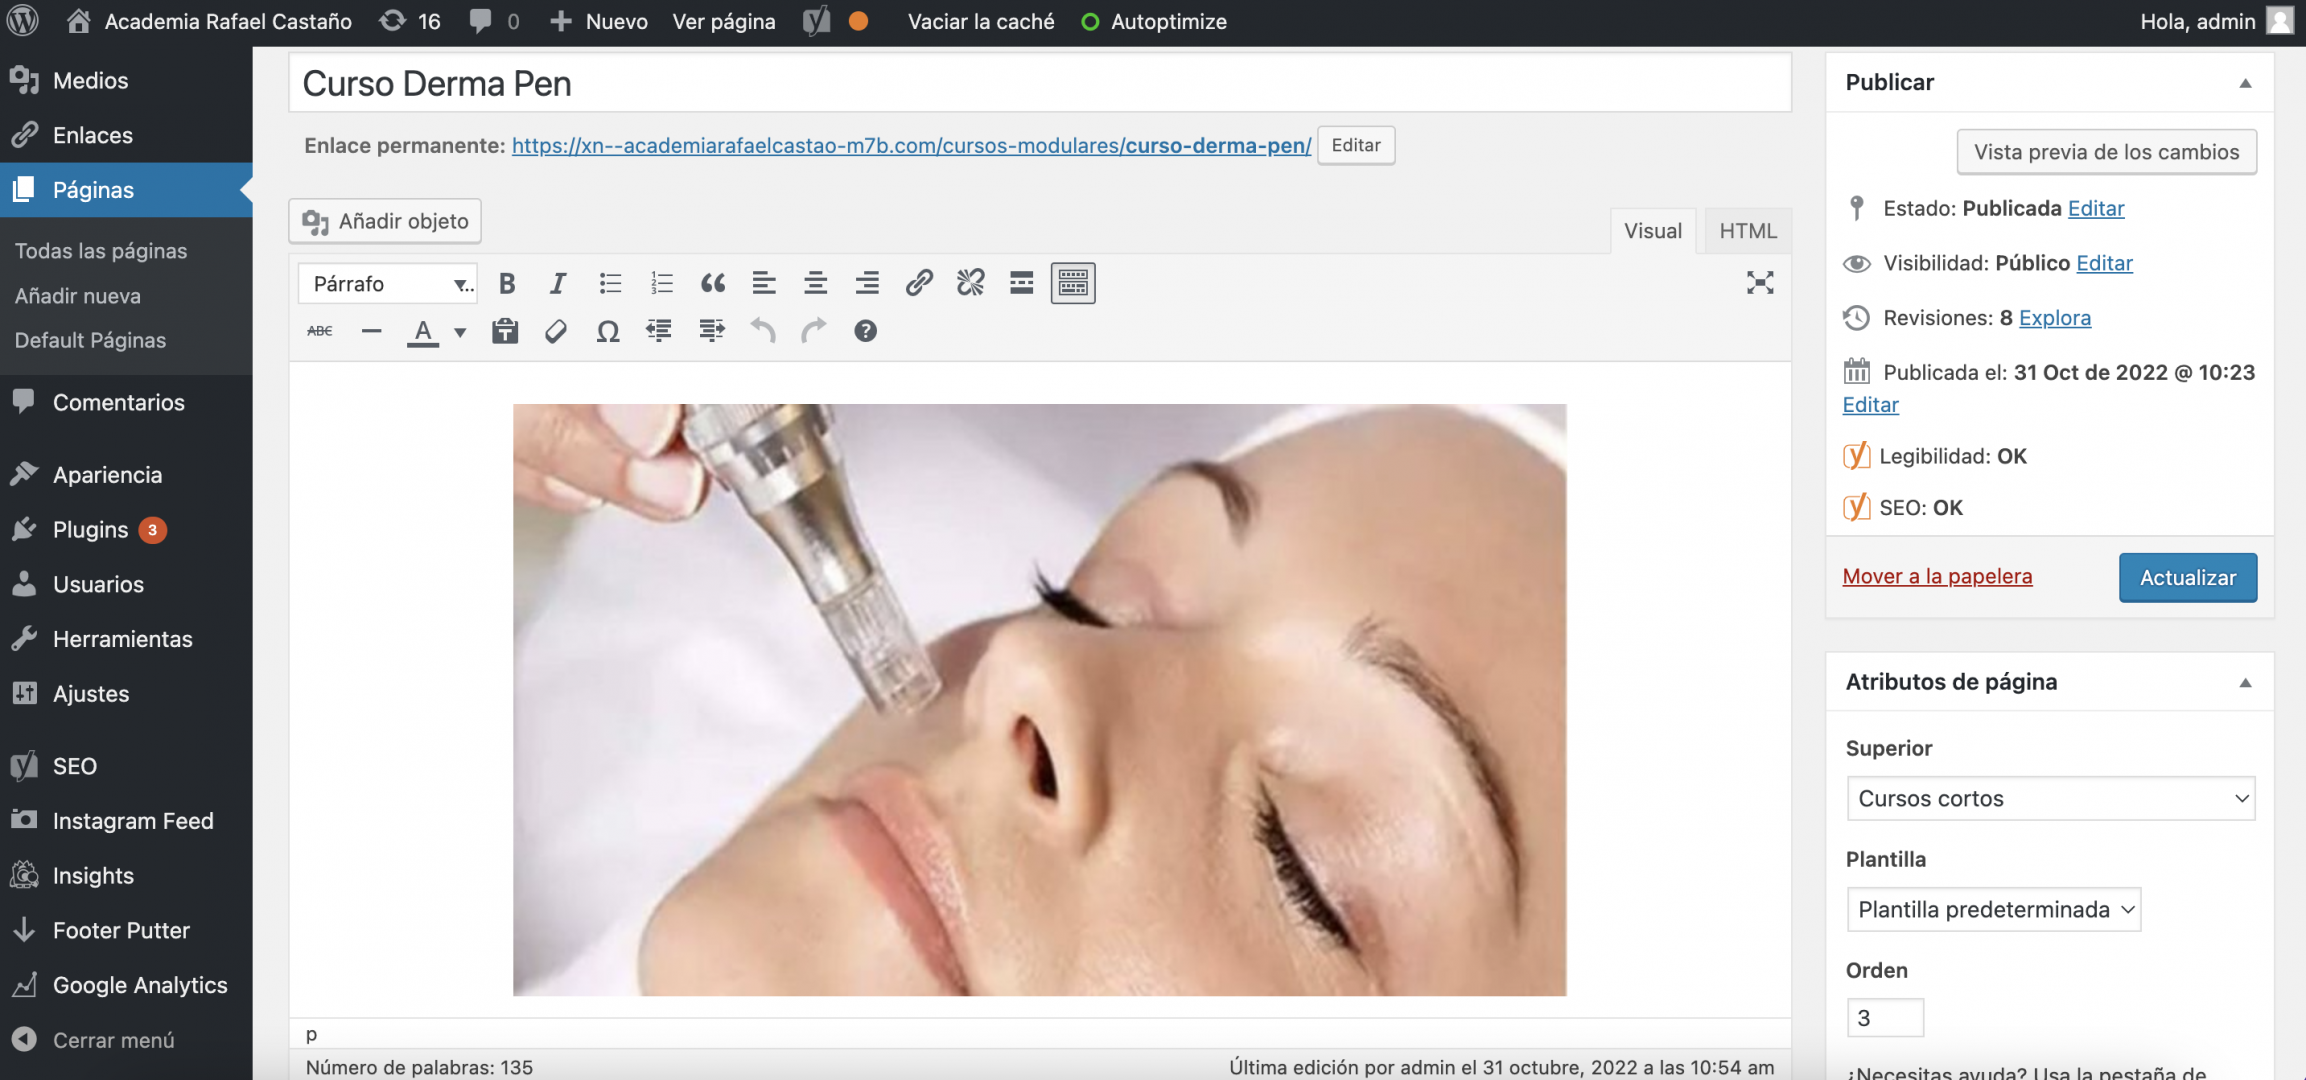
Task: Switch to the HTML editor tab
Action: pyautogui.click(x=1748, y=231)
